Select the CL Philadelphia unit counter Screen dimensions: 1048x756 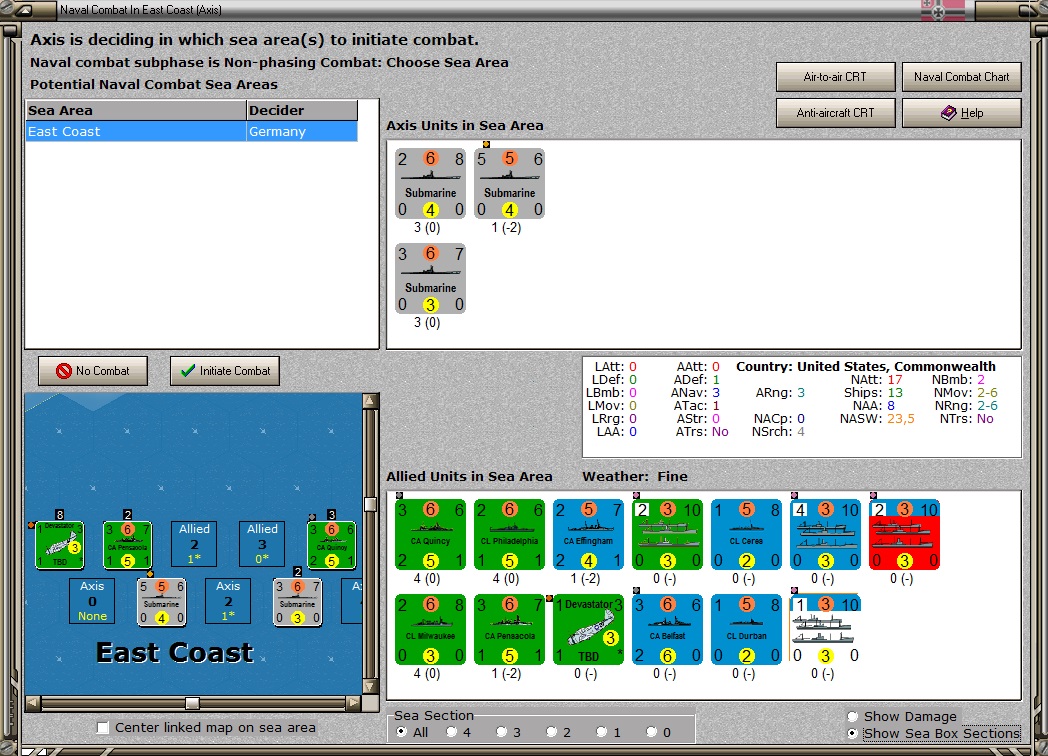(509, 535)
